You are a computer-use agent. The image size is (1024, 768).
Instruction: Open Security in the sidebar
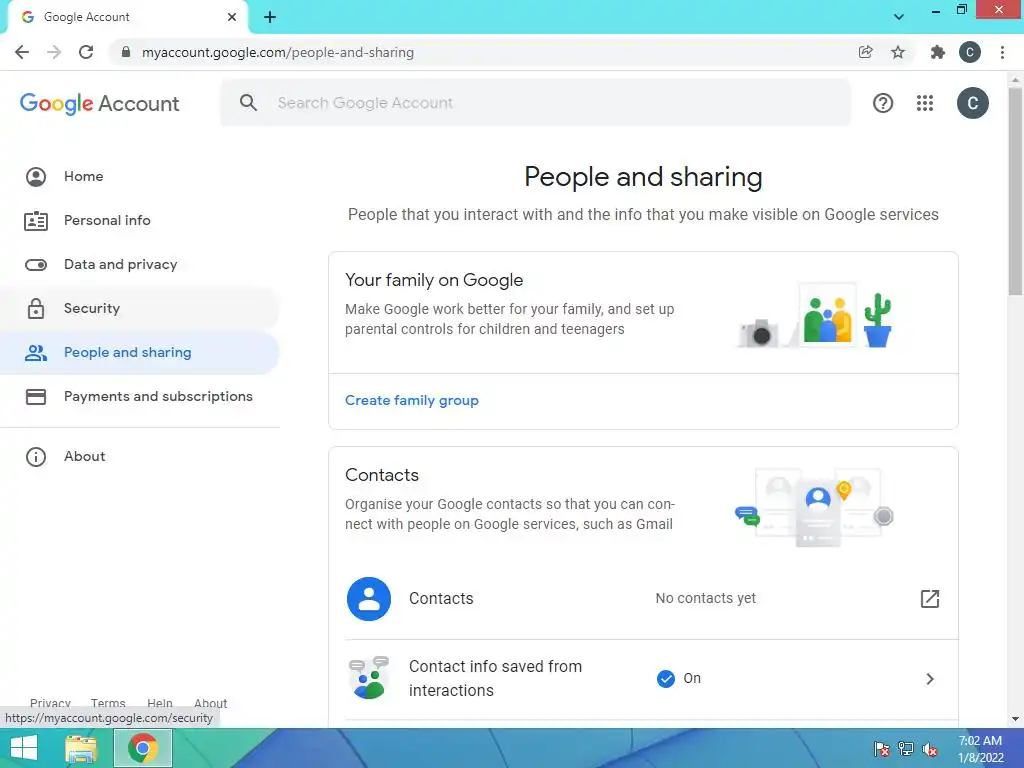coord(140,308)
